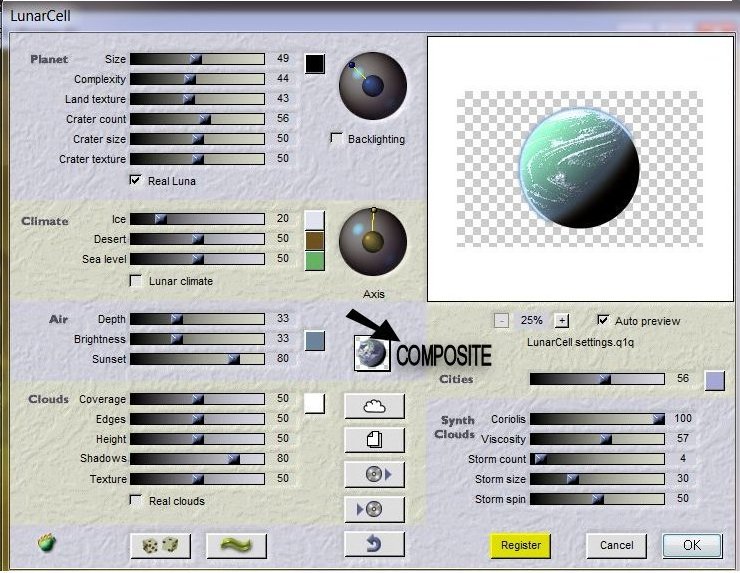Screen dimensions: 740x573
Task: Click the Cities slider
Action: point(597,379)
